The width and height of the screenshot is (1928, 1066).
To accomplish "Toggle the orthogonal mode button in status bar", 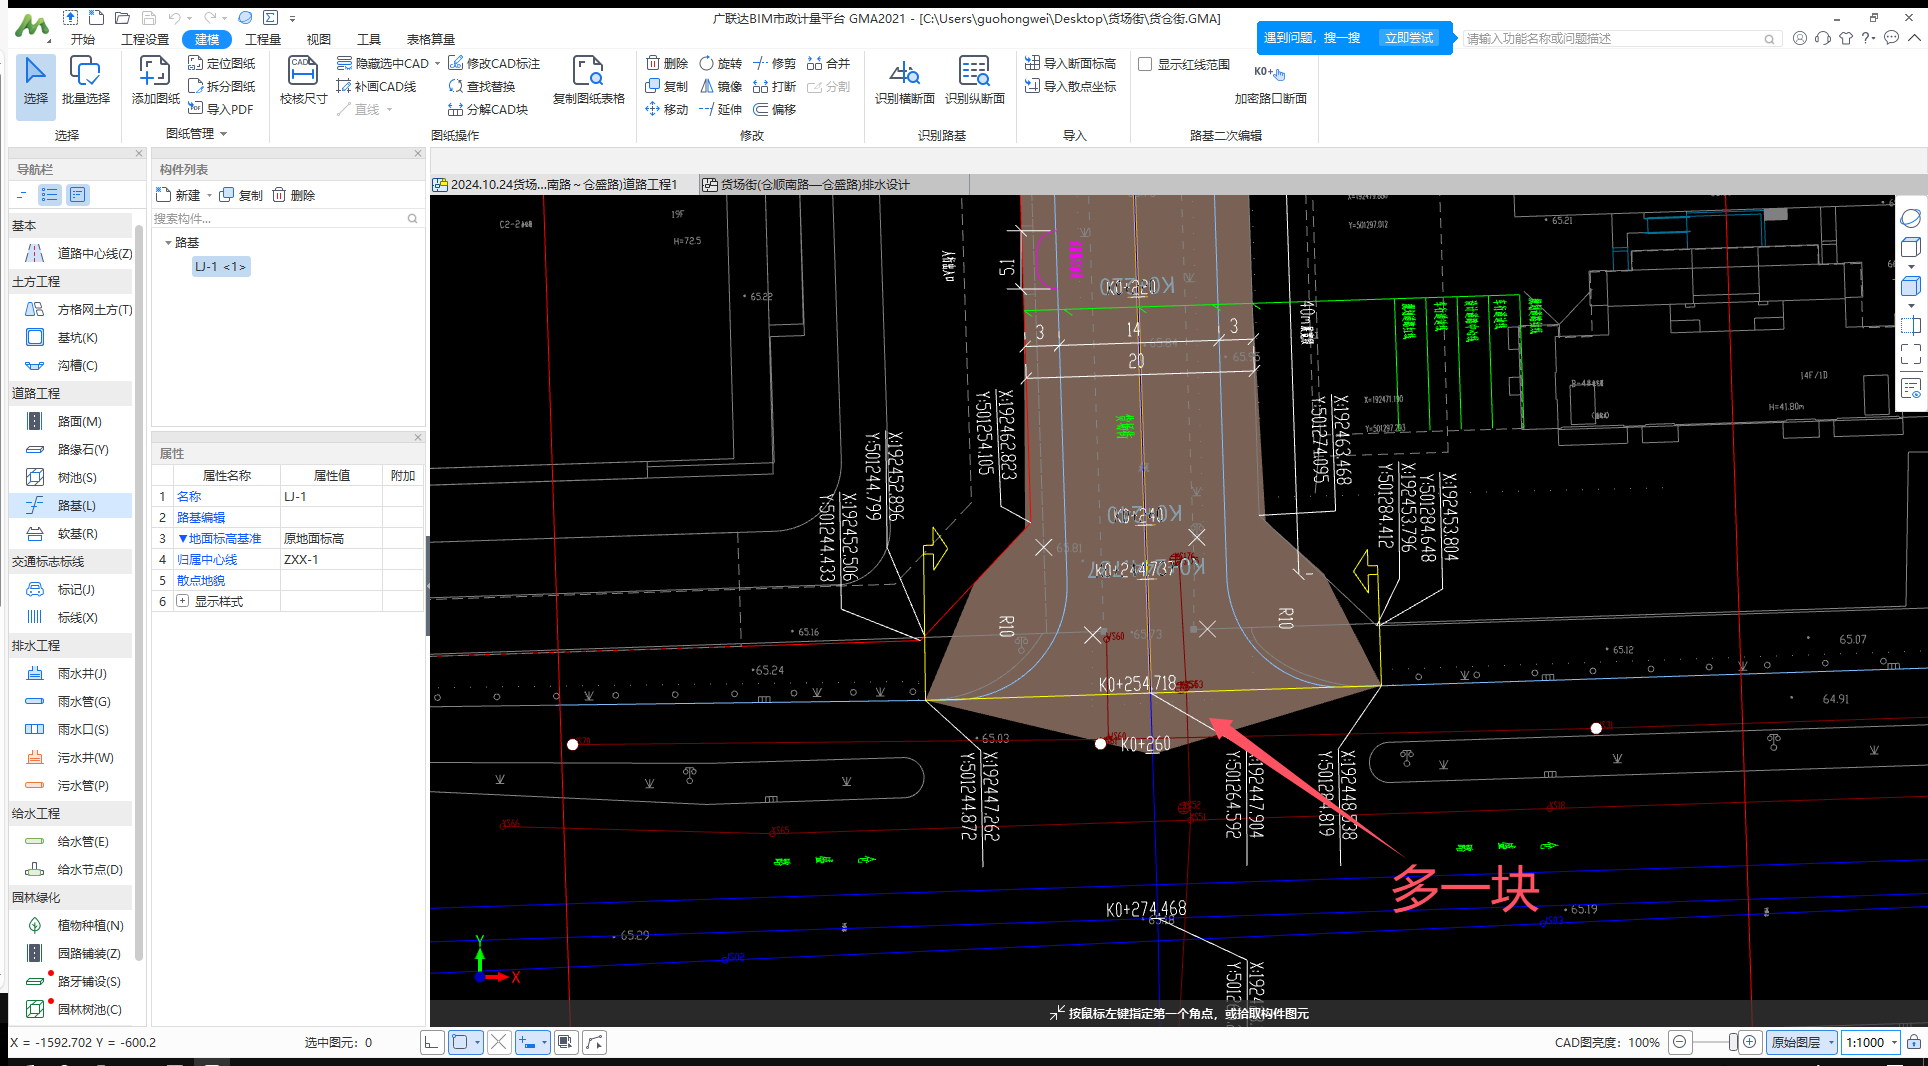I will coord(431,1042).
